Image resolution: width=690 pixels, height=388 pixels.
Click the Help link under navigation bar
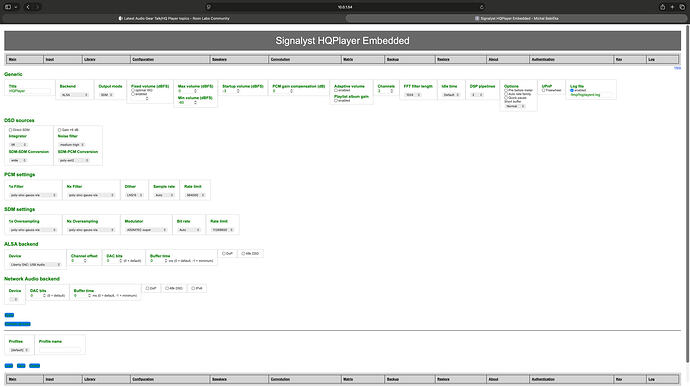click(x=677, y=68)
